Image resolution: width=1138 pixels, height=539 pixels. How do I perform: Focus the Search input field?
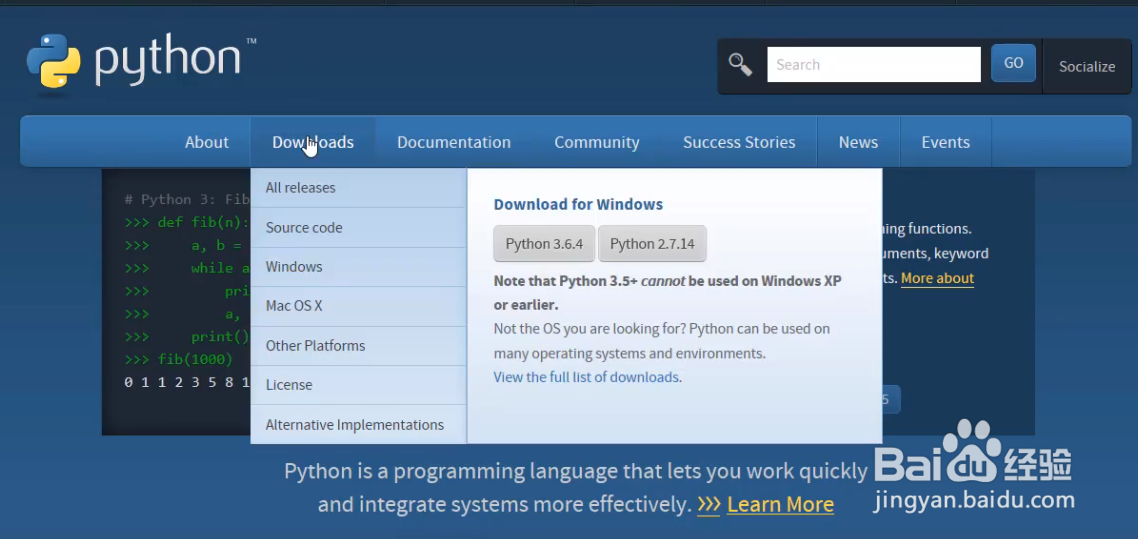[874, 65]
